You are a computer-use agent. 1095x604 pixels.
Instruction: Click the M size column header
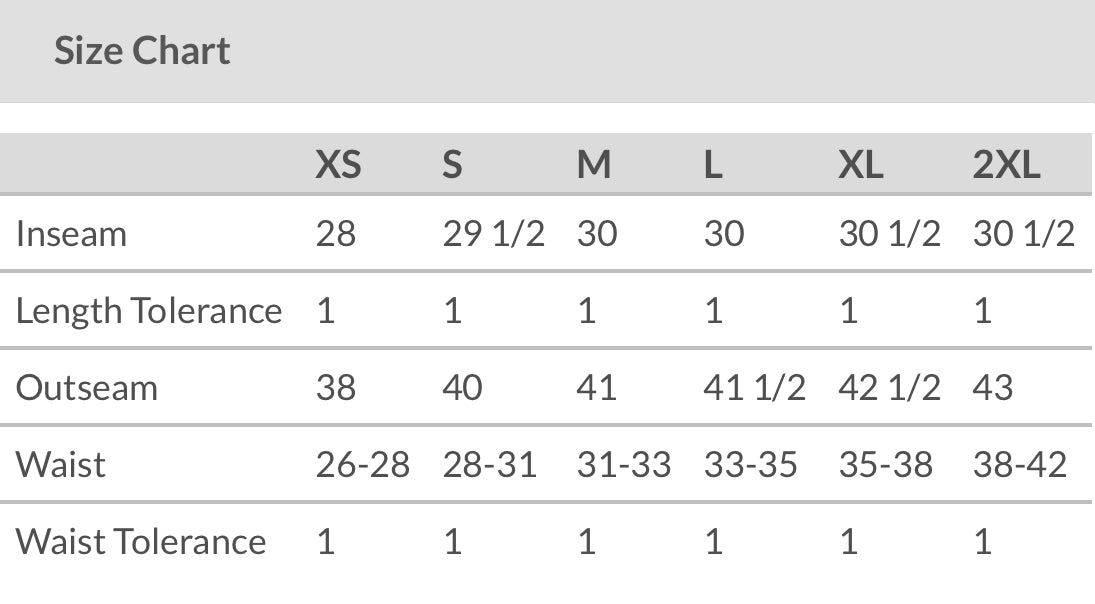[x=594, y=164]
